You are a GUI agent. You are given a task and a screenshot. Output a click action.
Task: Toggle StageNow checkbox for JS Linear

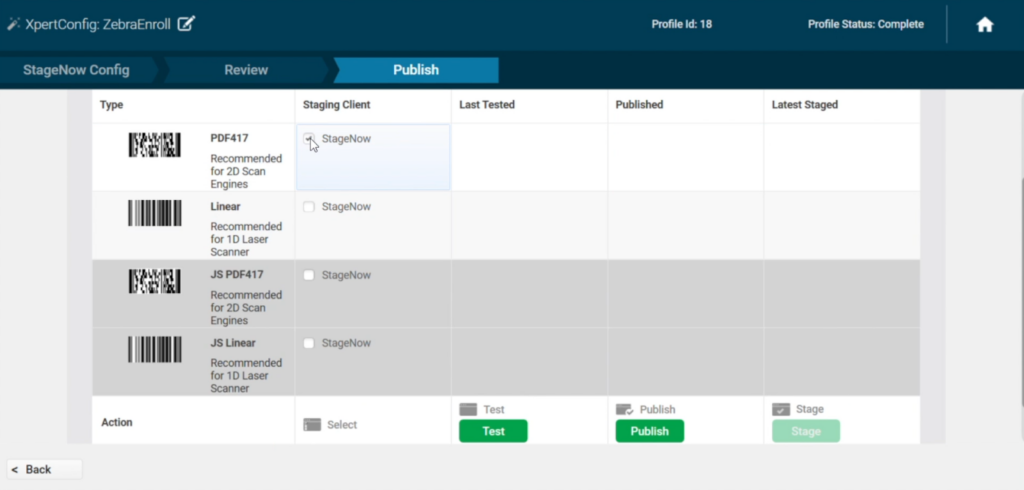point(309,343)
